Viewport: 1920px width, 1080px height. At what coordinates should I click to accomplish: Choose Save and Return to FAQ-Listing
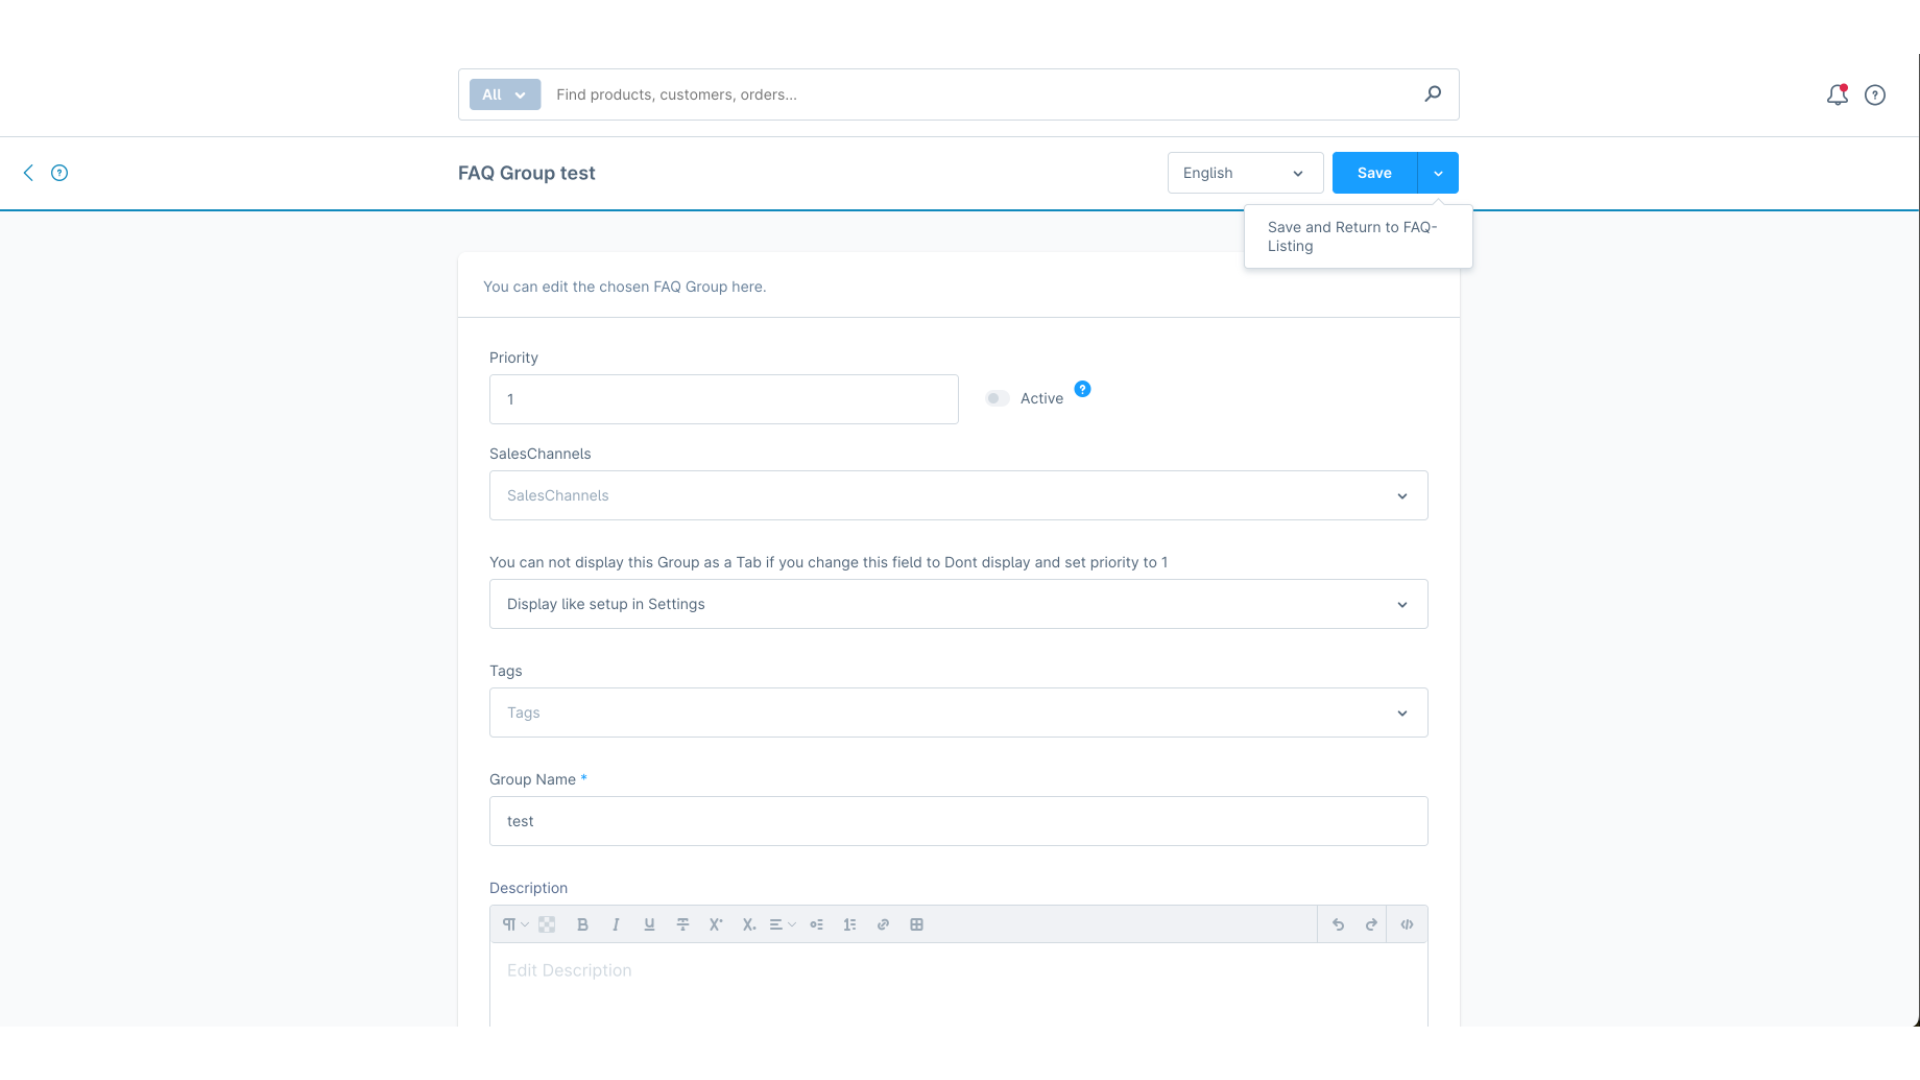tap(1352, 237)
